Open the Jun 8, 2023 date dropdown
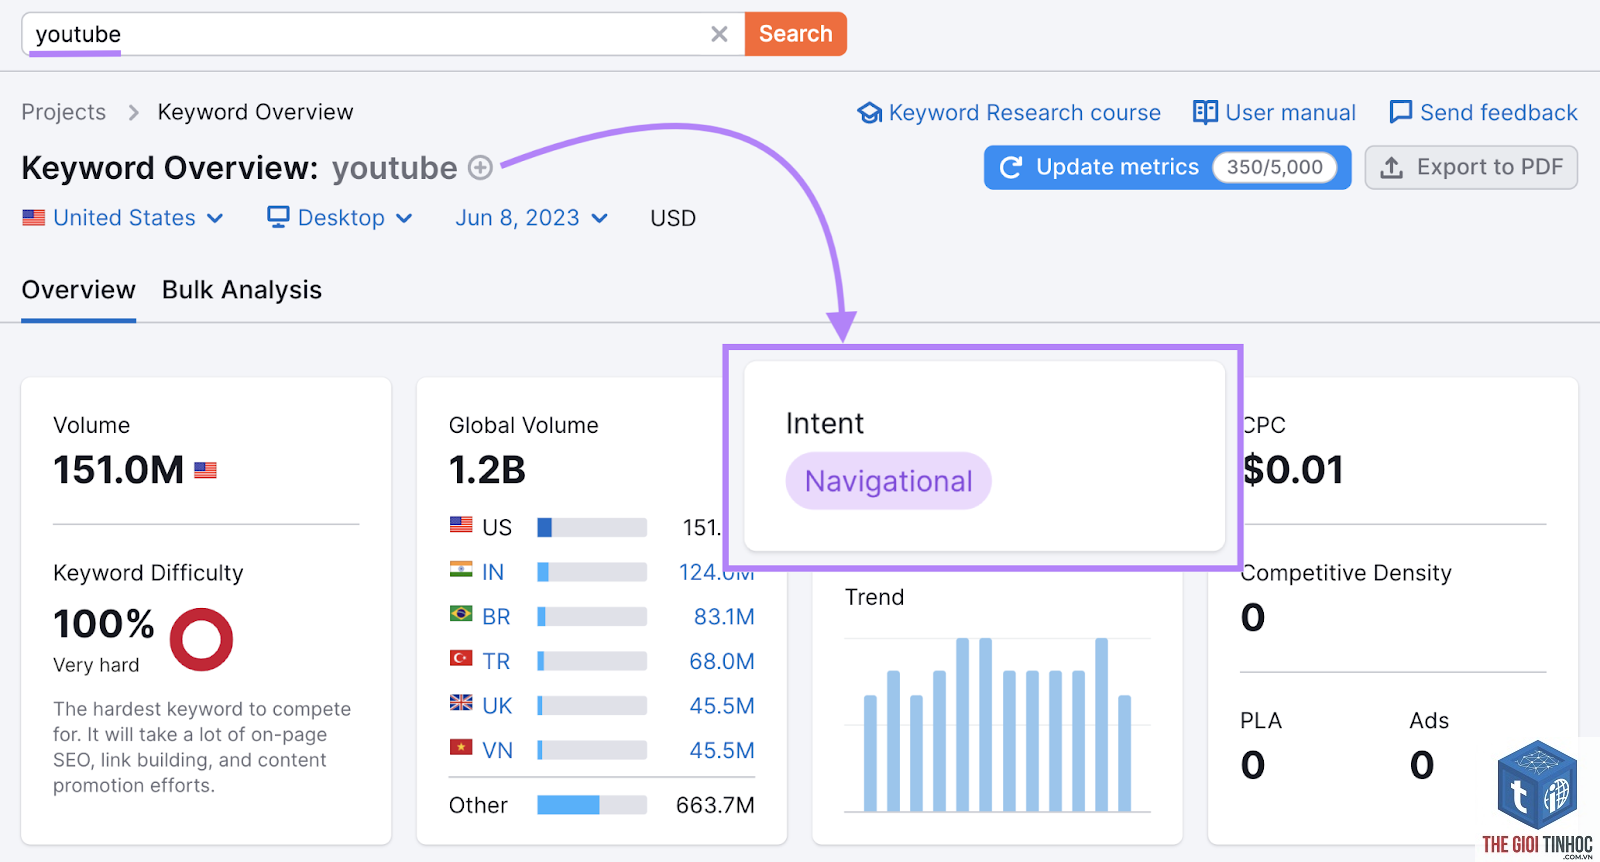The width and height of the screenshot is (1600, 862). point(531,218)
